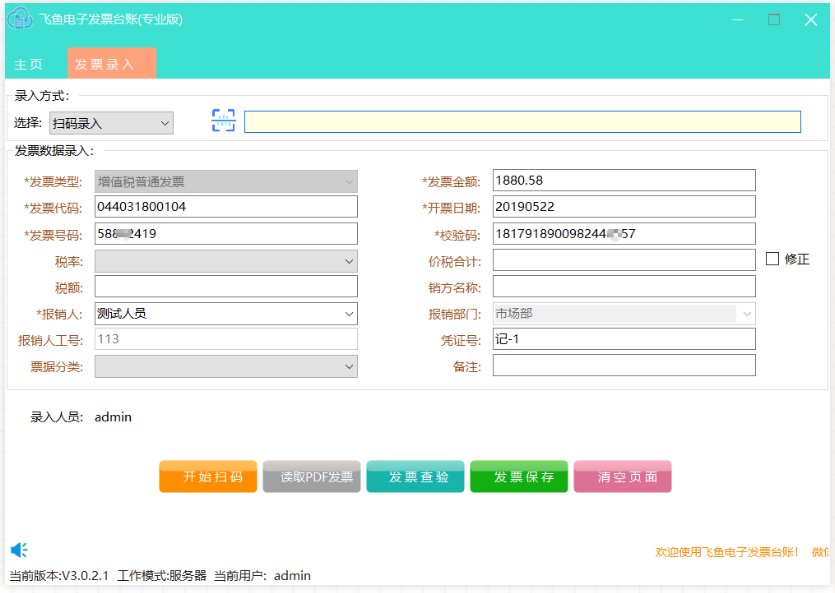Save invoice with 发票保存 button
The width and height of the screenshot is (835, 593).
coord(519,477)
